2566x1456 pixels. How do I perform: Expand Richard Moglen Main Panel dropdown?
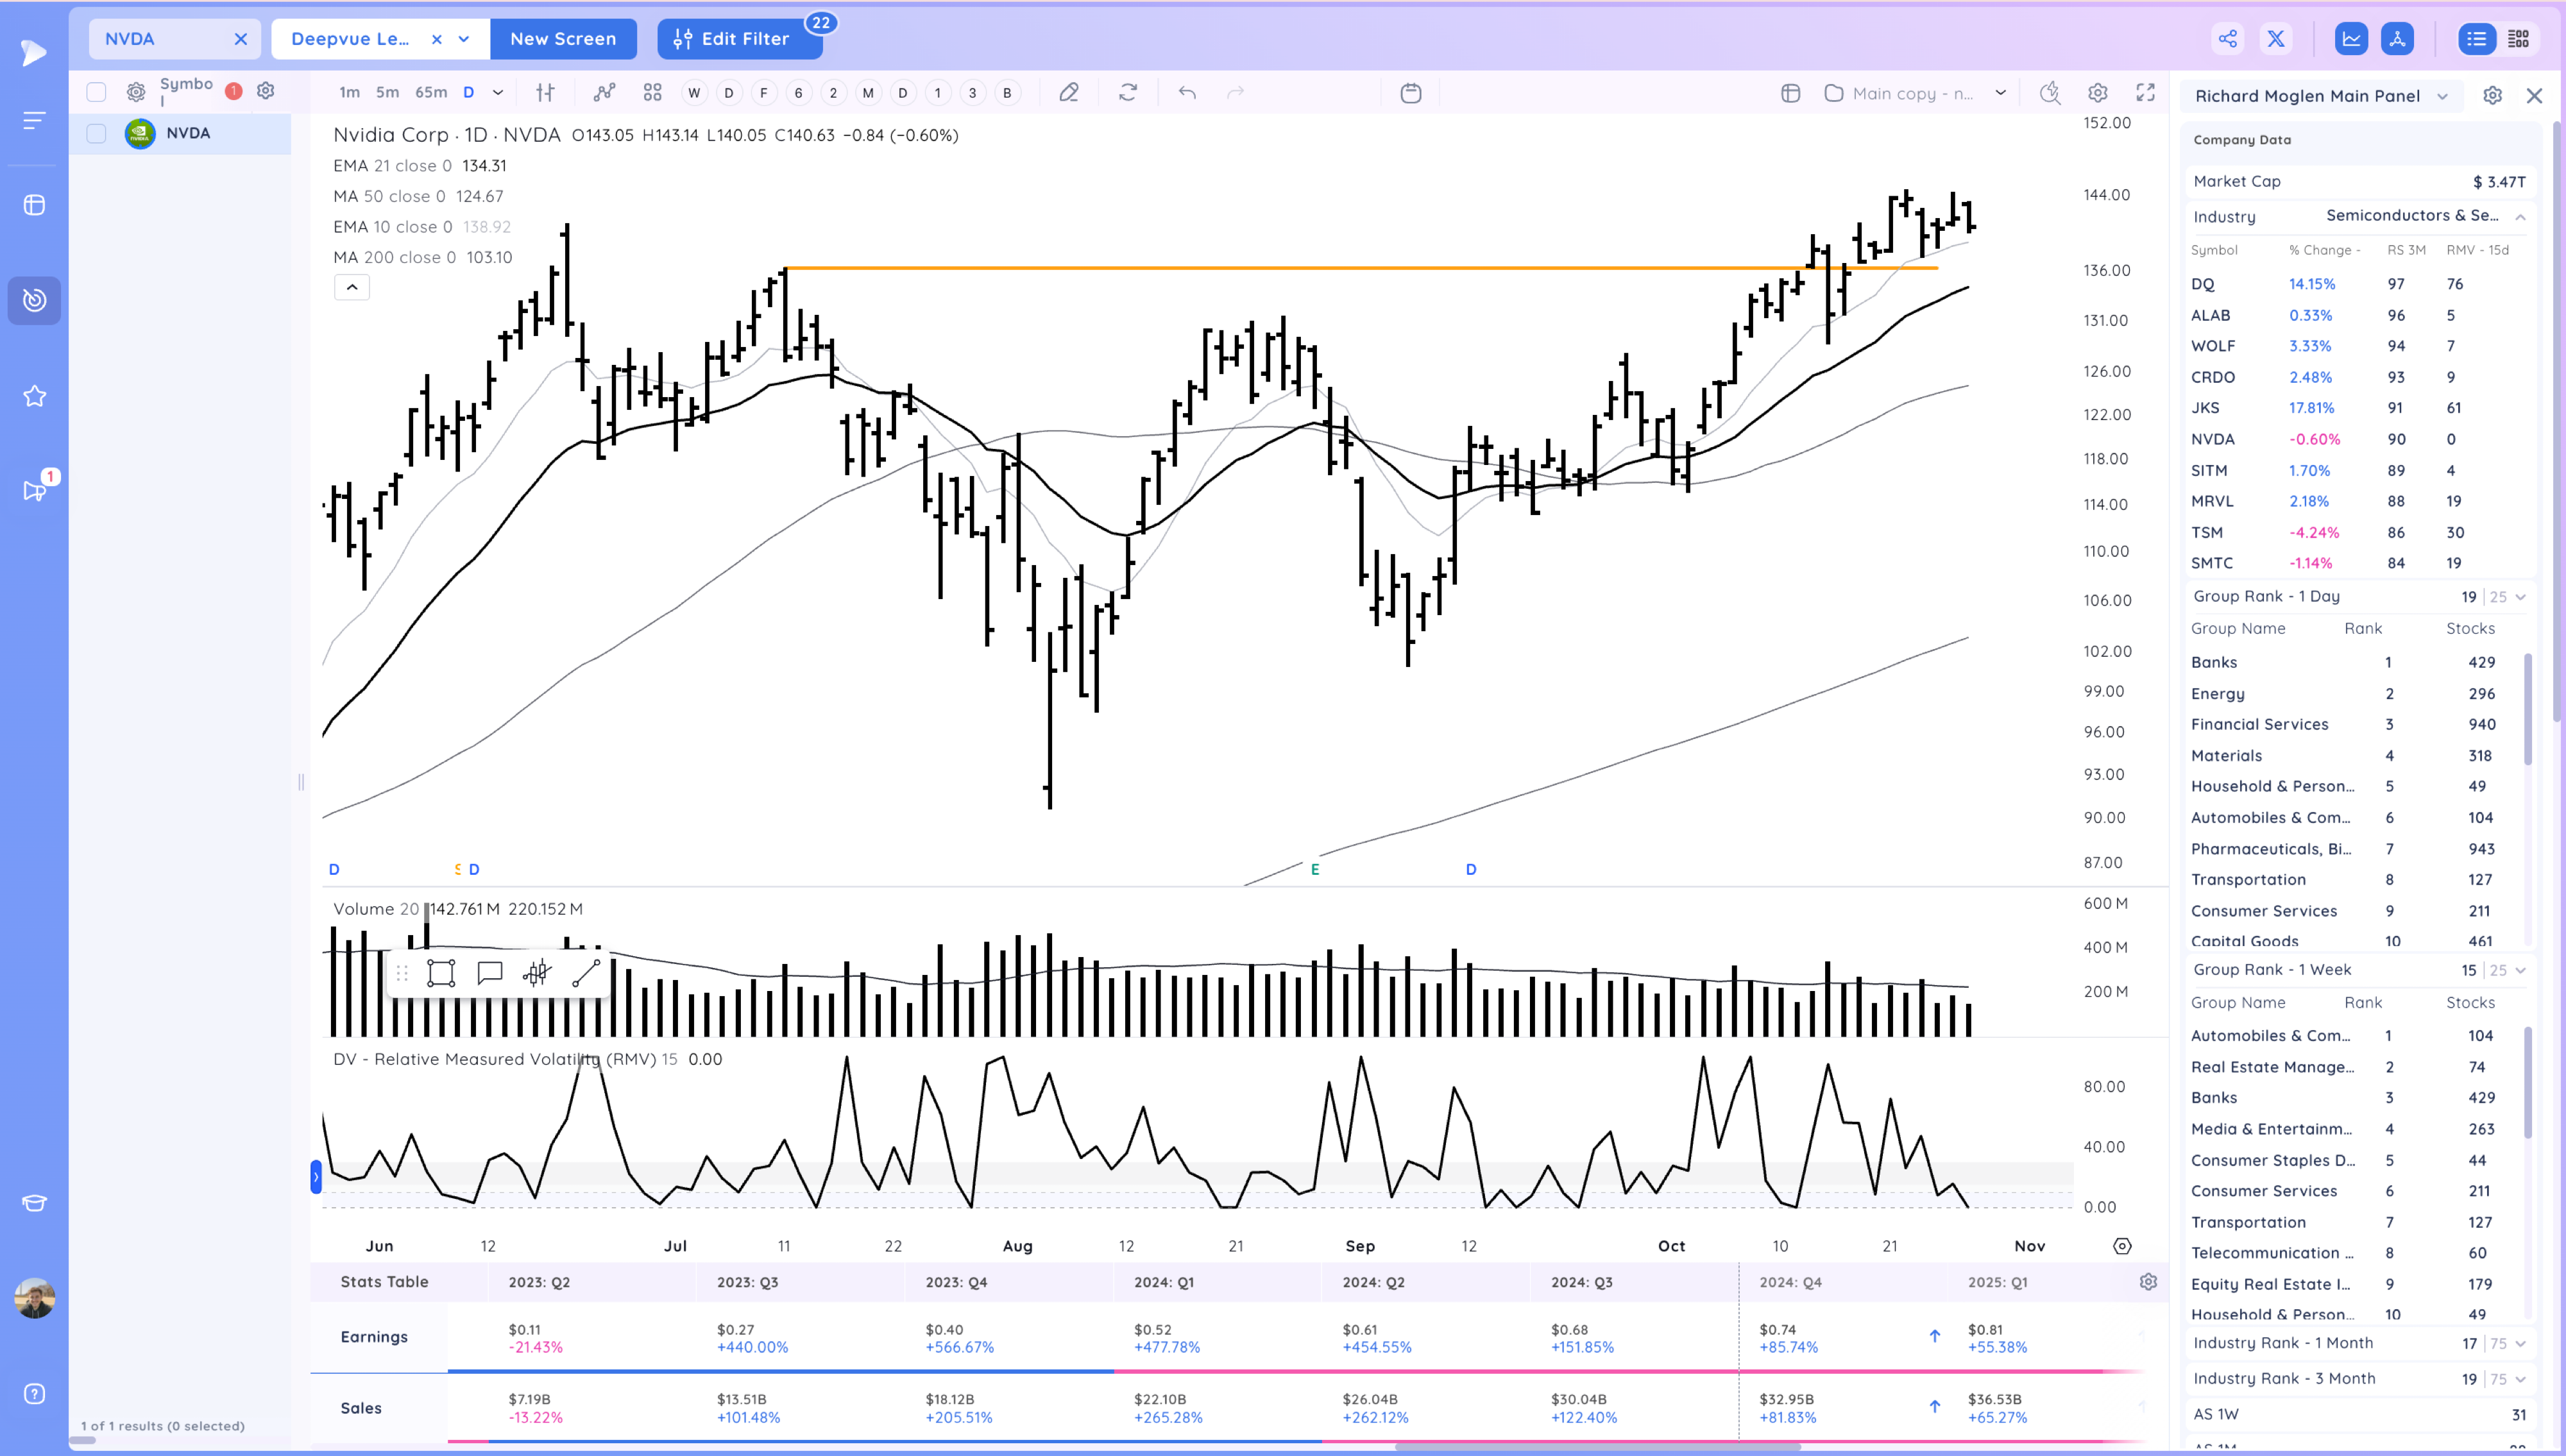point(2443,96)
